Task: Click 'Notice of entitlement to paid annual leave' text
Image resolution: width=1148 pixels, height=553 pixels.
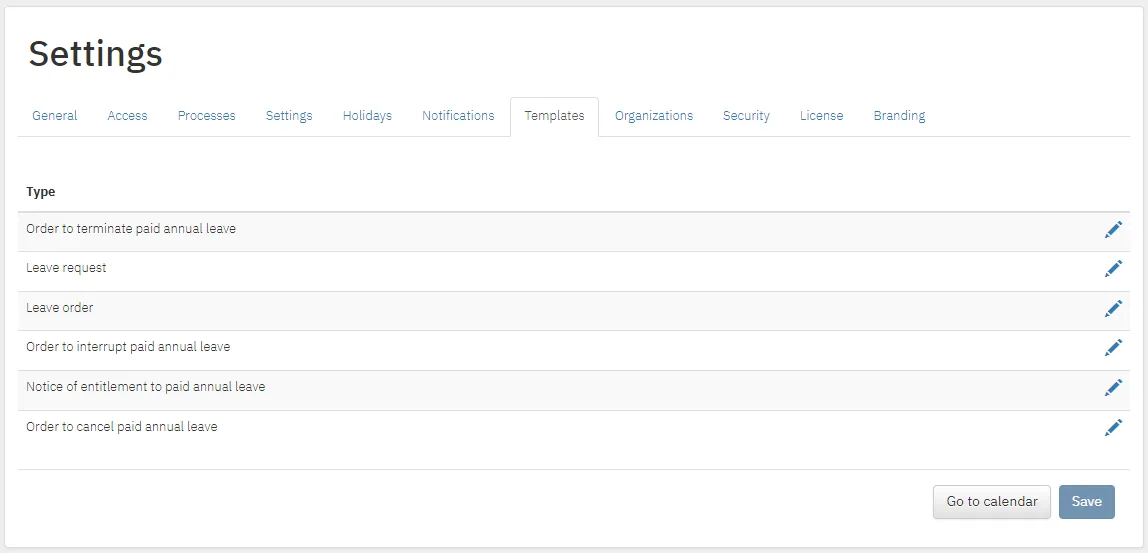Action: click(x=146, y=386)
